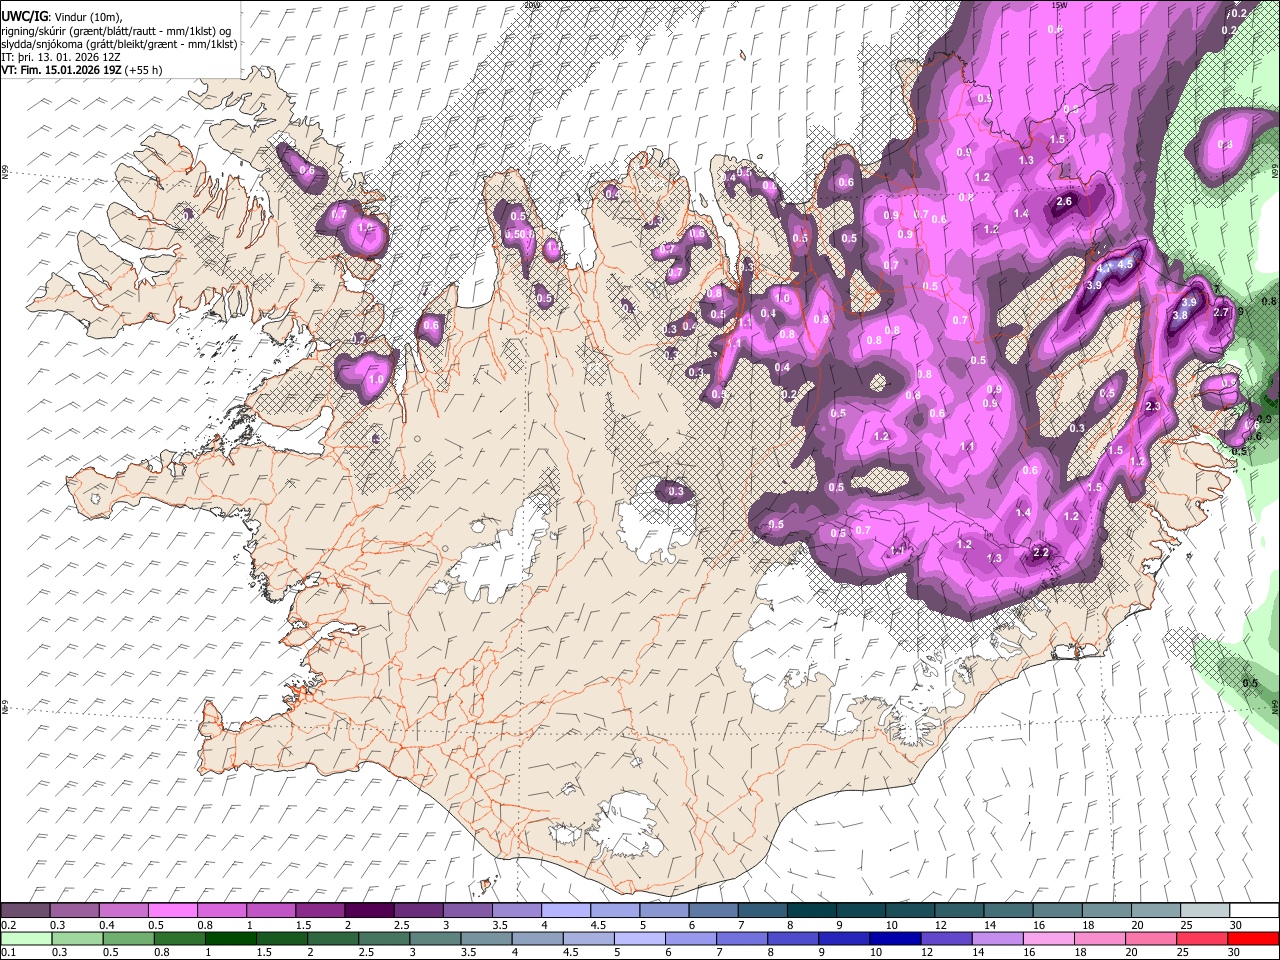The height and width of the screenshot is (960, 1280).
Task: Click the 2.2 precipitation value on the map
Action: 1041,553
